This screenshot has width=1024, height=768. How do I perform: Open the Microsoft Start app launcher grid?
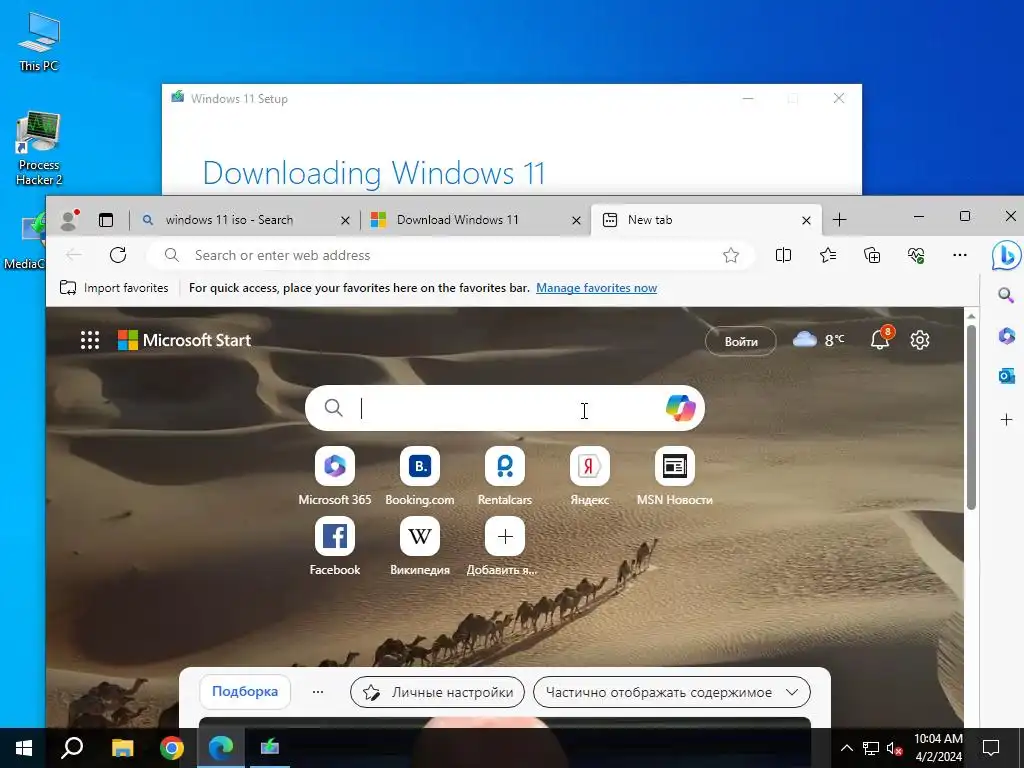[x=90, y=340]
